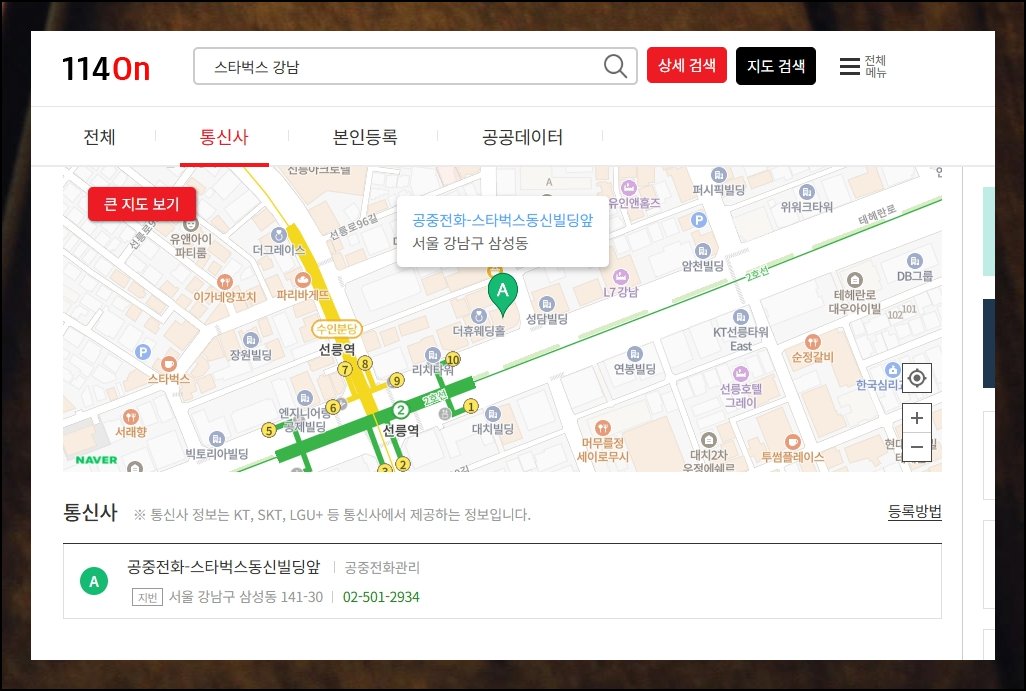This screenshot has height=691, width=1026.
Task: Click the magnifier search icon
Action: click(615, 66)
